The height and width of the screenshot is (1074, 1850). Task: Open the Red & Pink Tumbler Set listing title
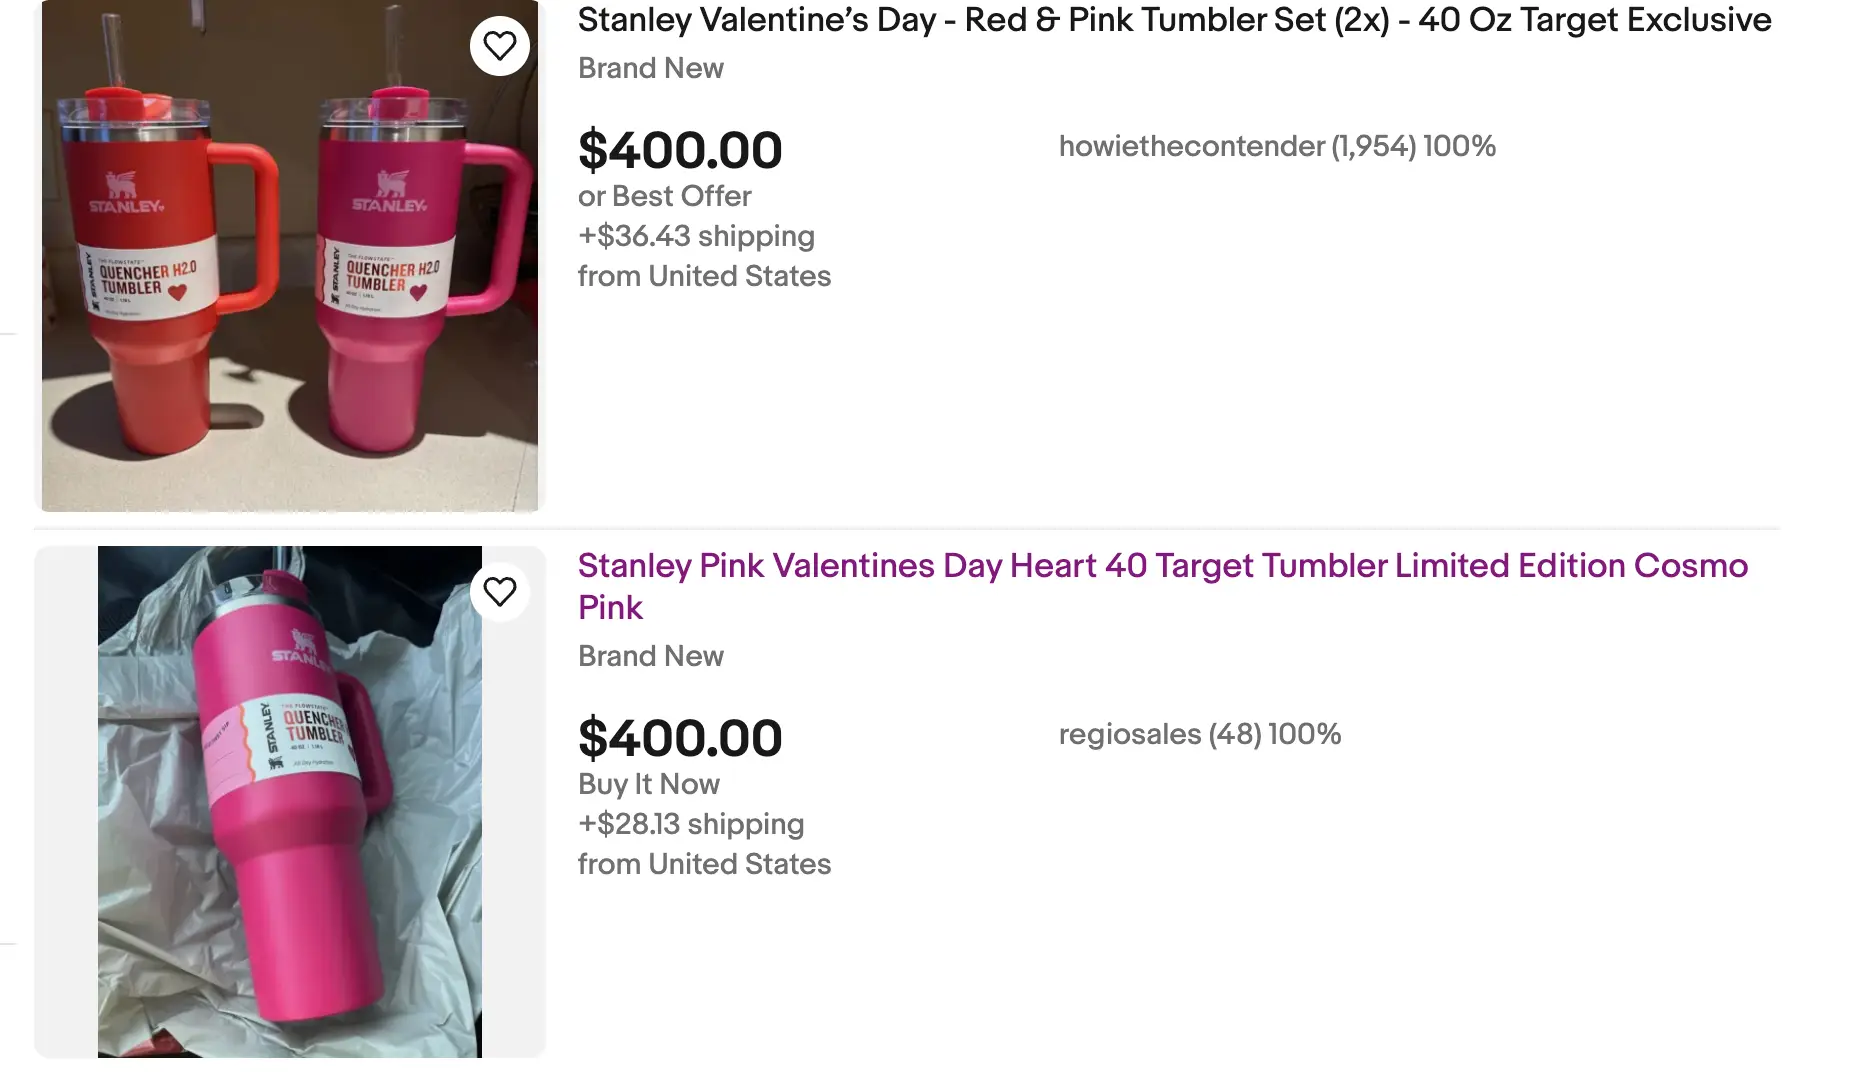1174,20
